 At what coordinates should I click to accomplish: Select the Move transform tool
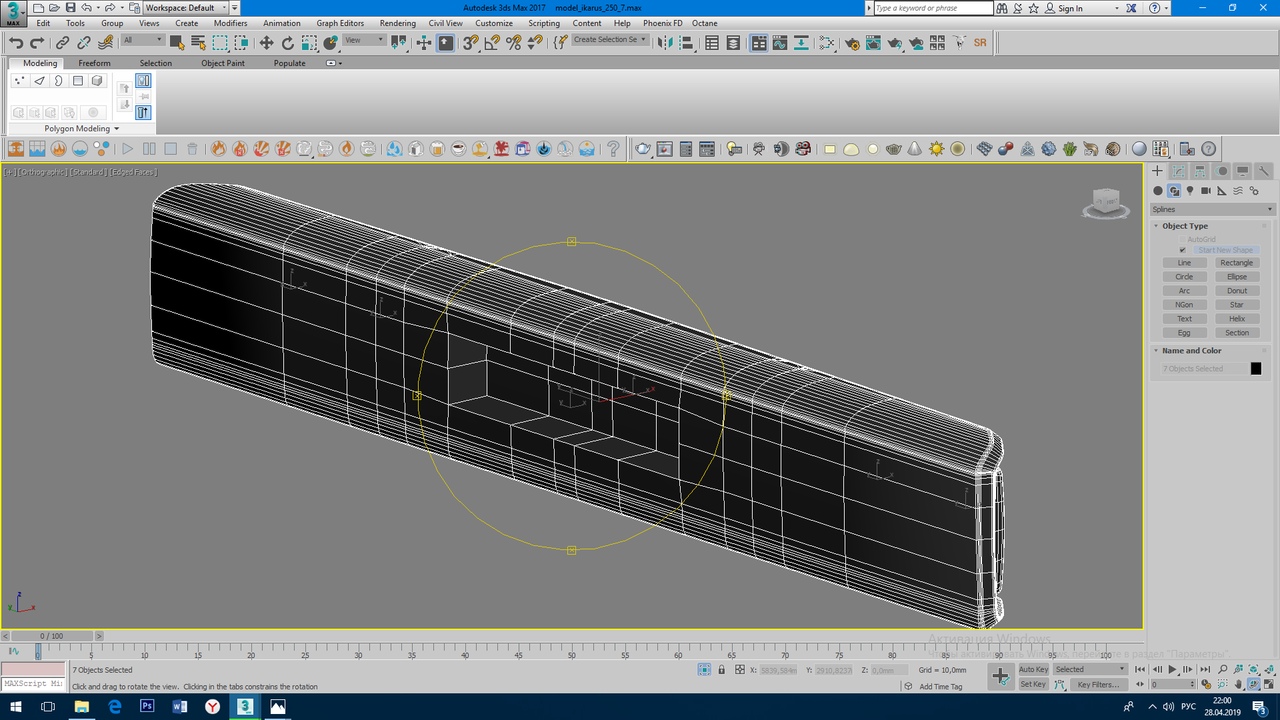pyautogui.click(x=266, y=43)
